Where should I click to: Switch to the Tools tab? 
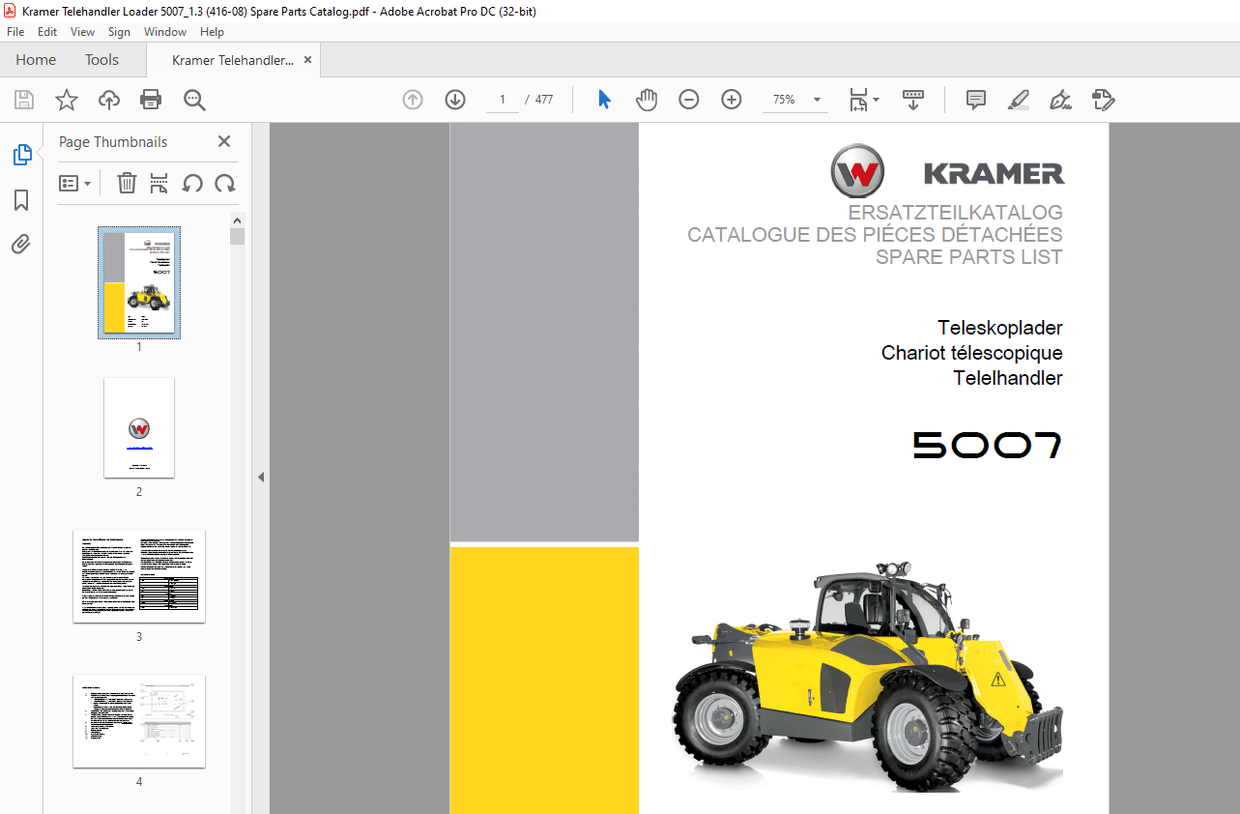(x=101, y=60)
